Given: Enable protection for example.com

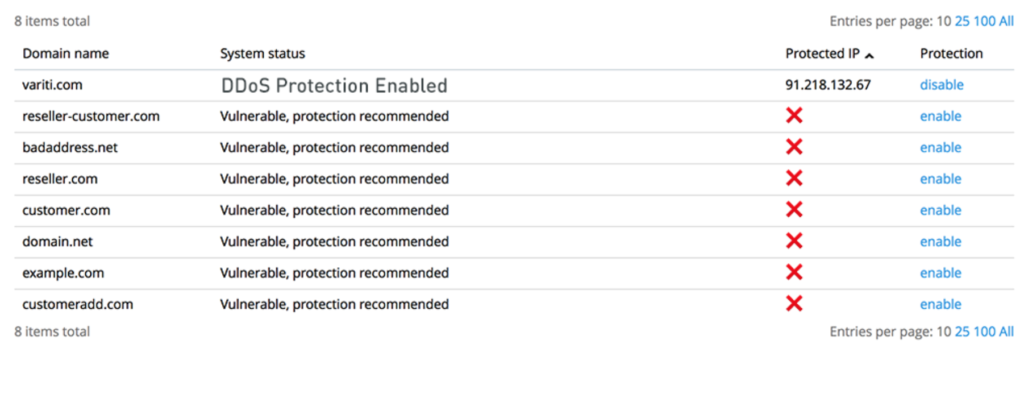Looking at the screenshot, I should tap(940, 273).
